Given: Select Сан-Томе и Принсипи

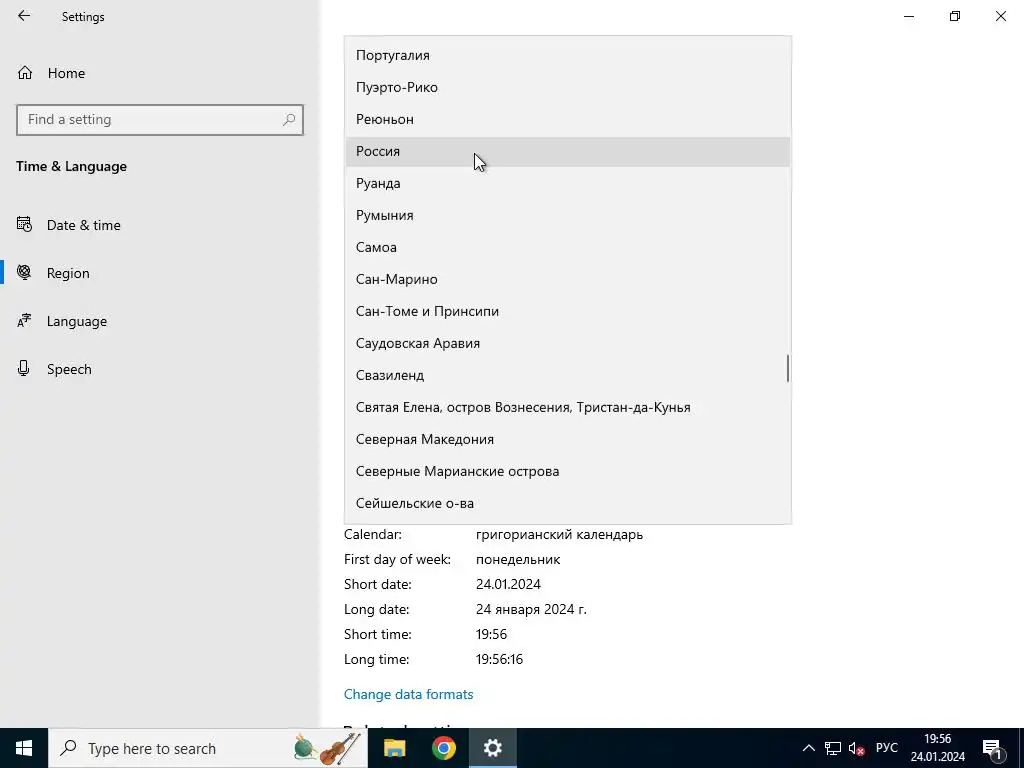Looking at the screenshot, I should click(x=568, y=312).
